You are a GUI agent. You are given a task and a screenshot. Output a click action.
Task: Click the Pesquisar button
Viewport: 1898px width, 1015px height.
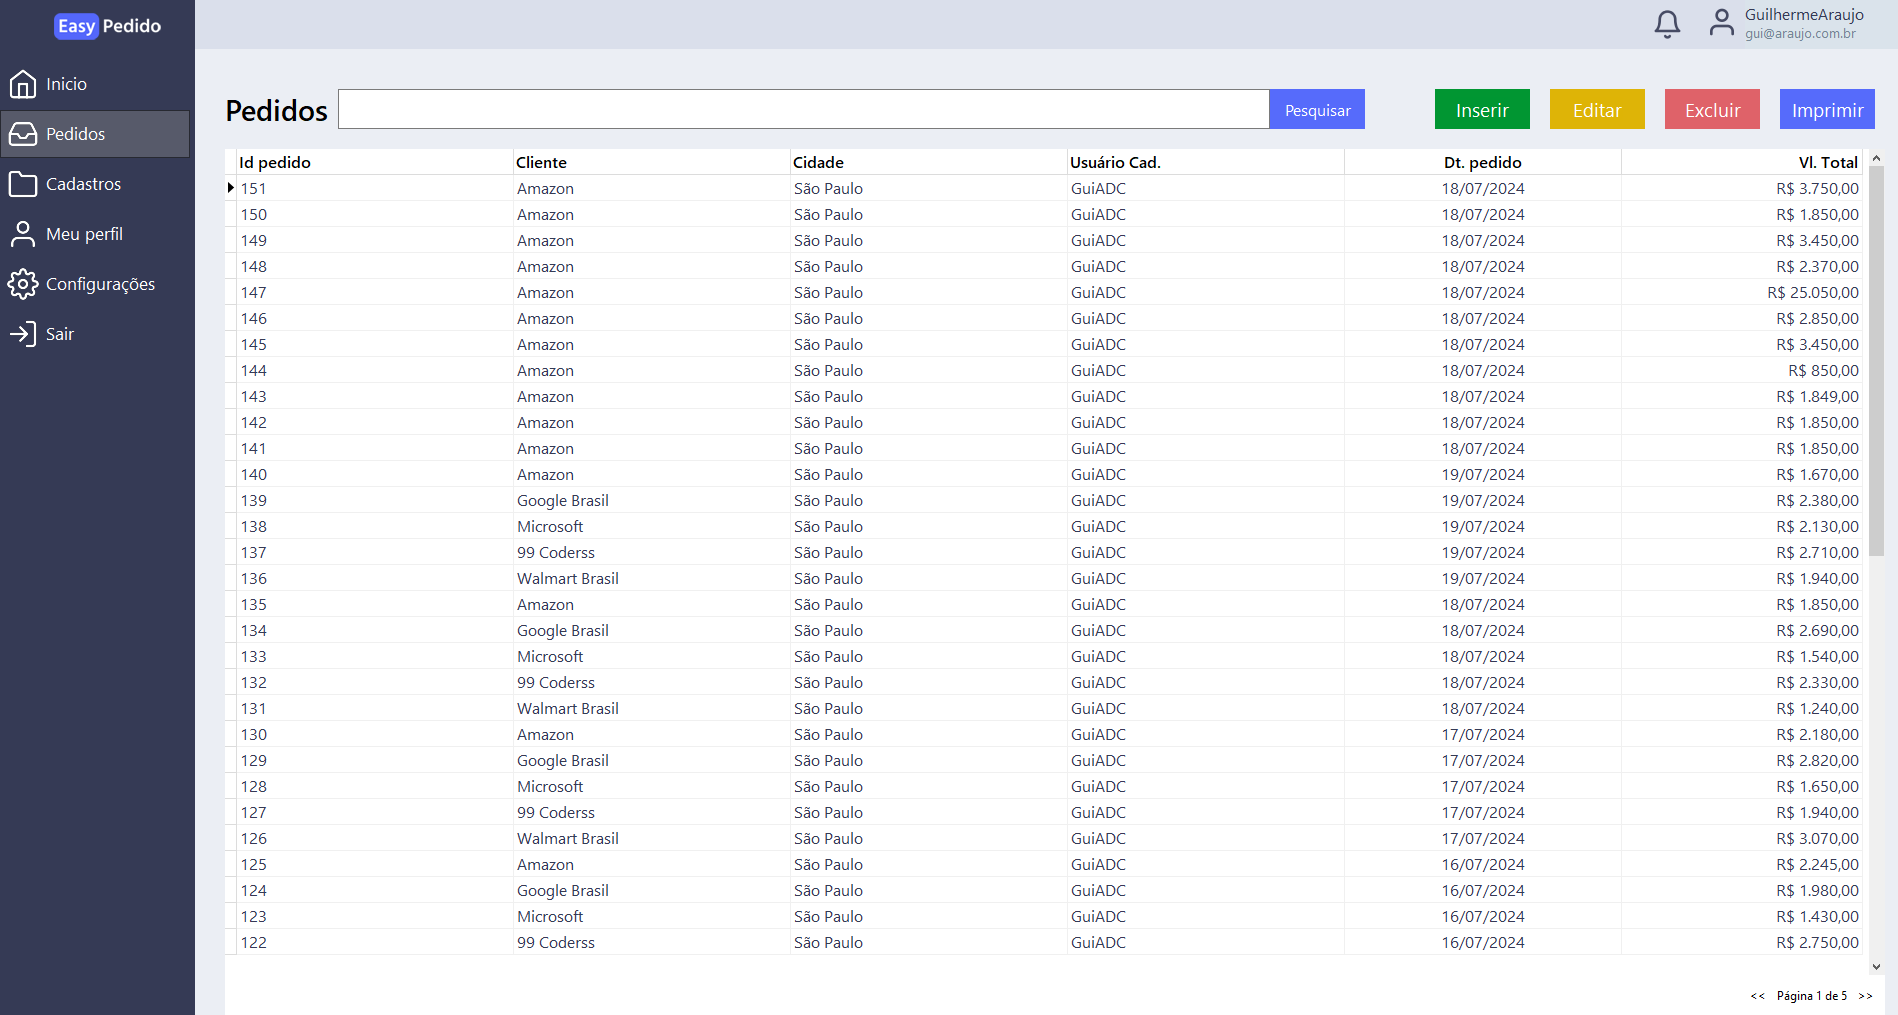[x=1317, y=110]
